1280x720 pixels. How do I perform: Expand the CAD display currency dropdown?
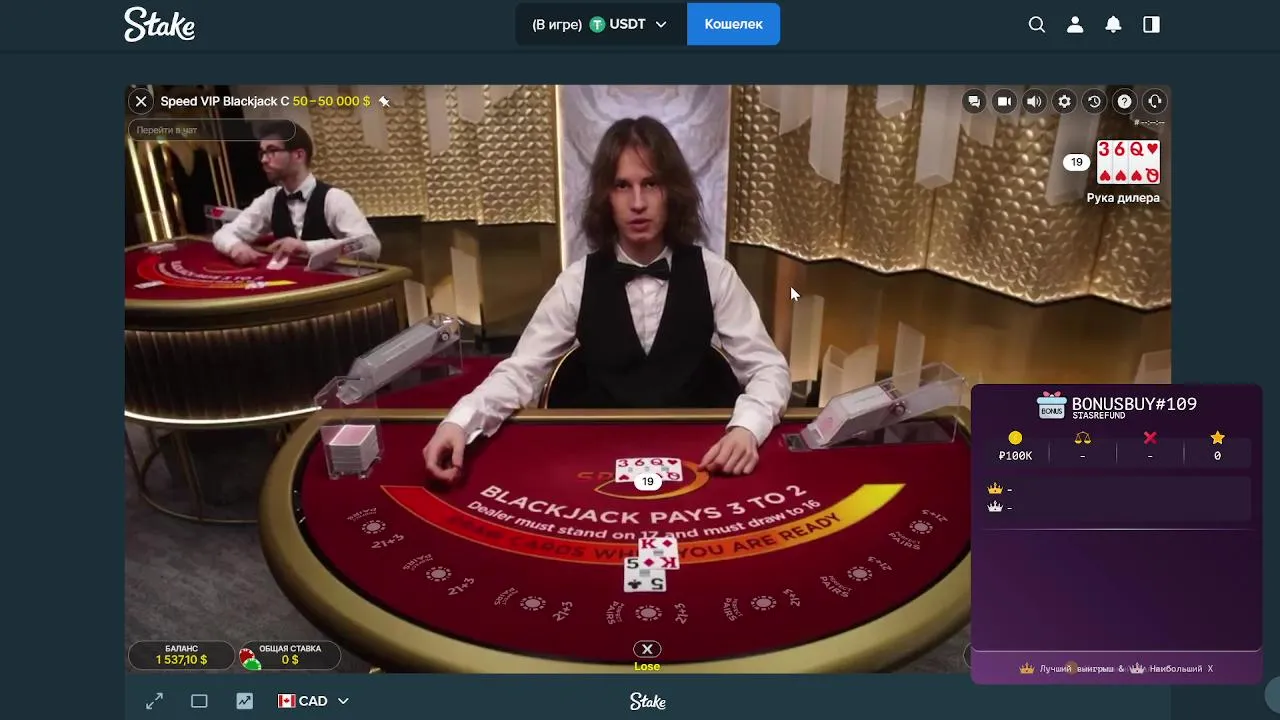pyautogui.click(x=313, y=701)
